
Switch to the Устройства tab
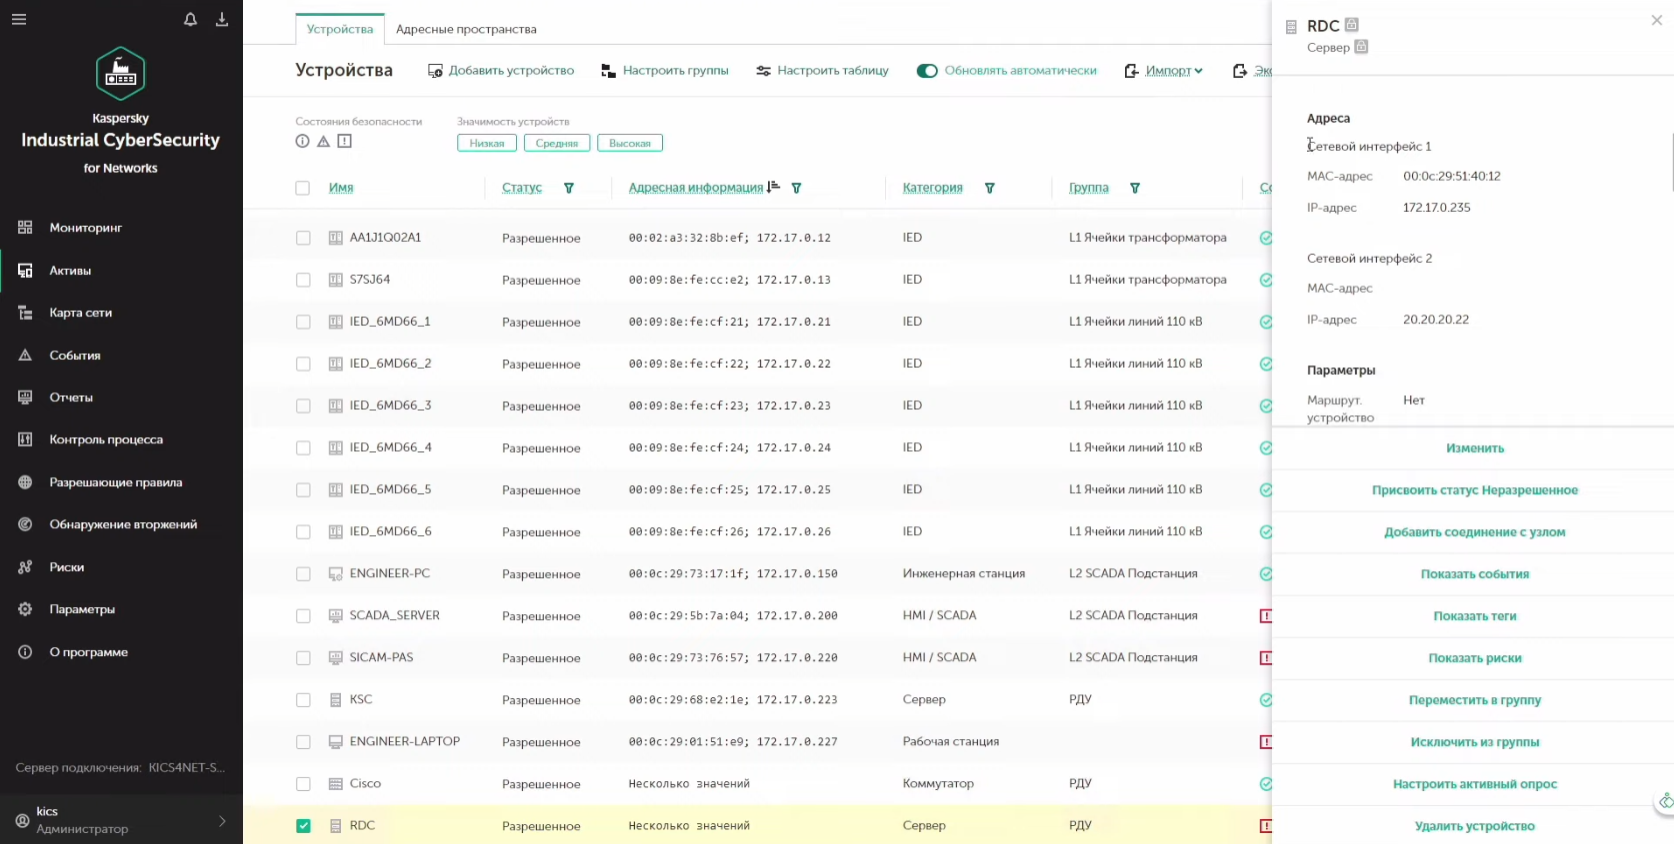point(340,29)
